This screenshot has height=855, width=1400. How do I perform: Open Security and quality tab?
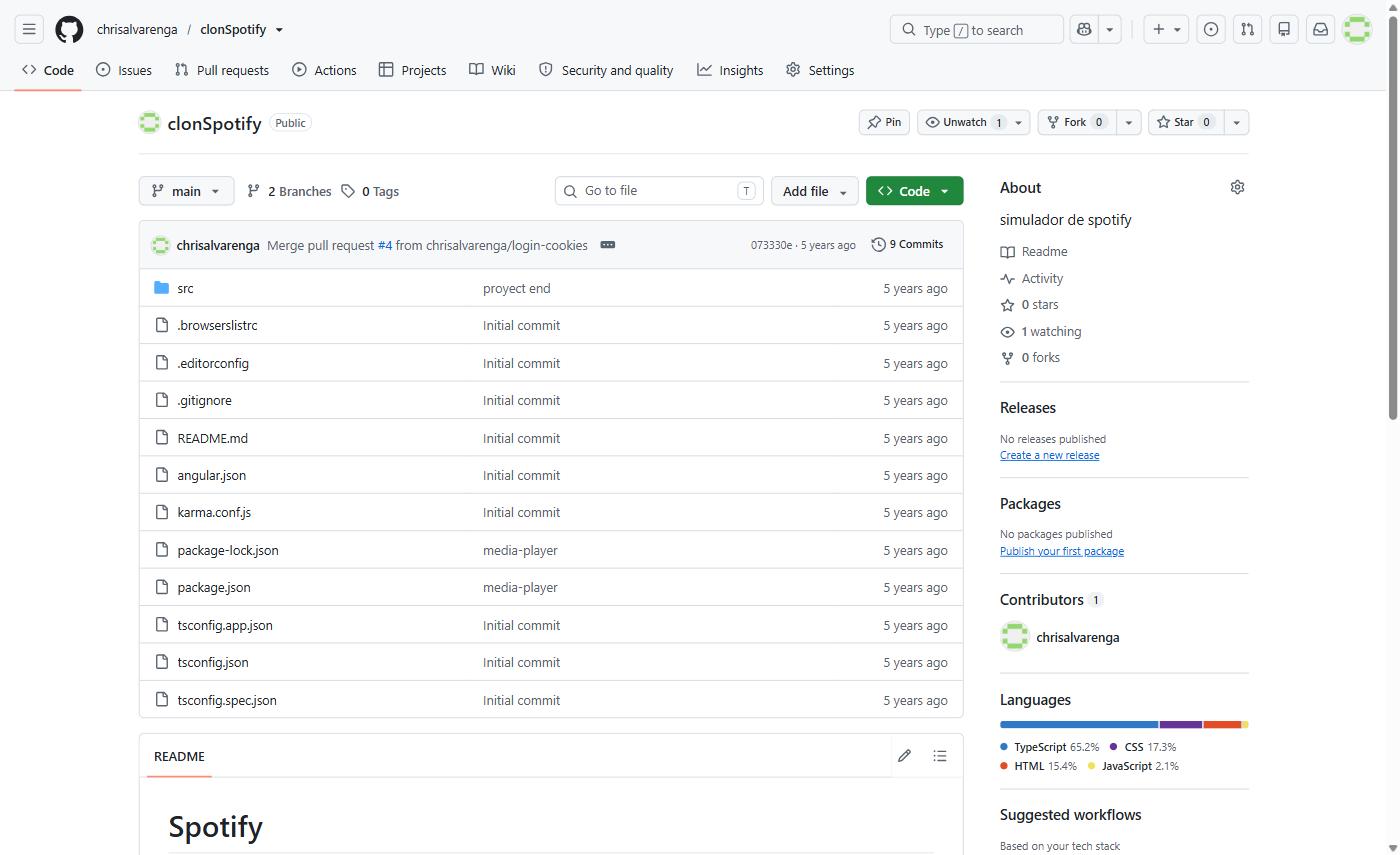(606, 70)
